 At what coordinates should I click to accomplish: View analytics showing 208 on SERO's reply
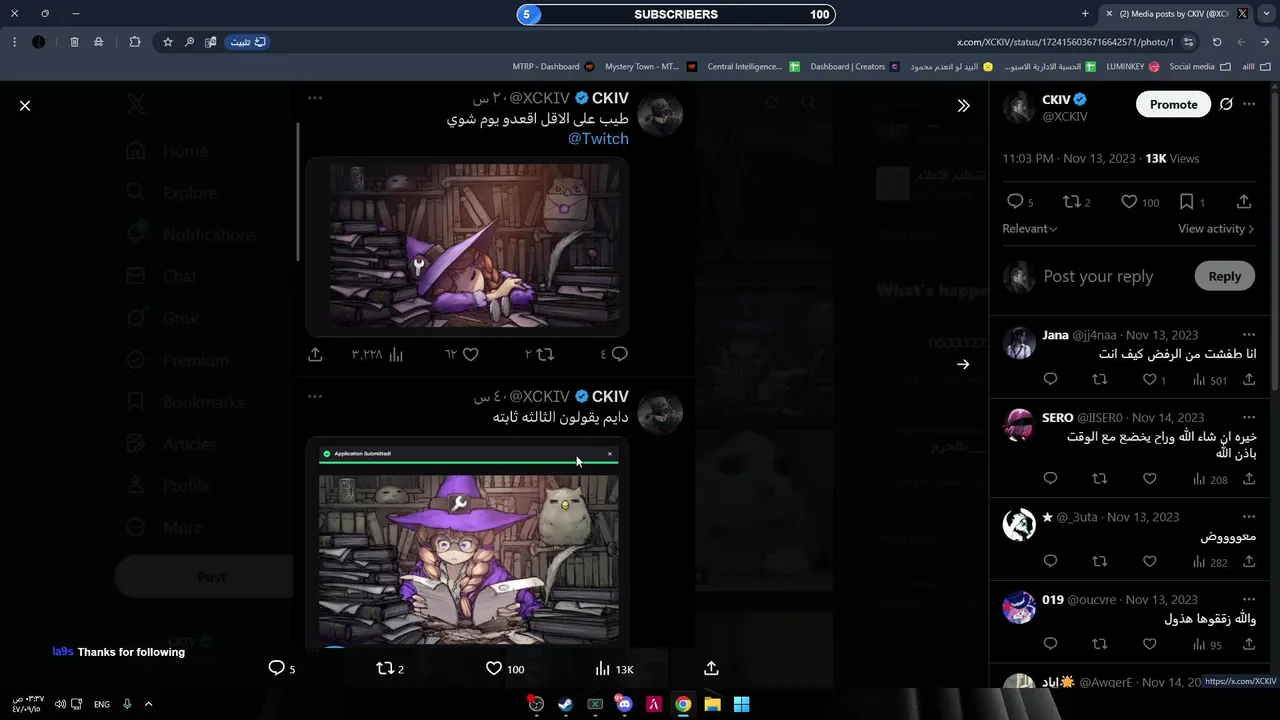tap(1209, 479)
